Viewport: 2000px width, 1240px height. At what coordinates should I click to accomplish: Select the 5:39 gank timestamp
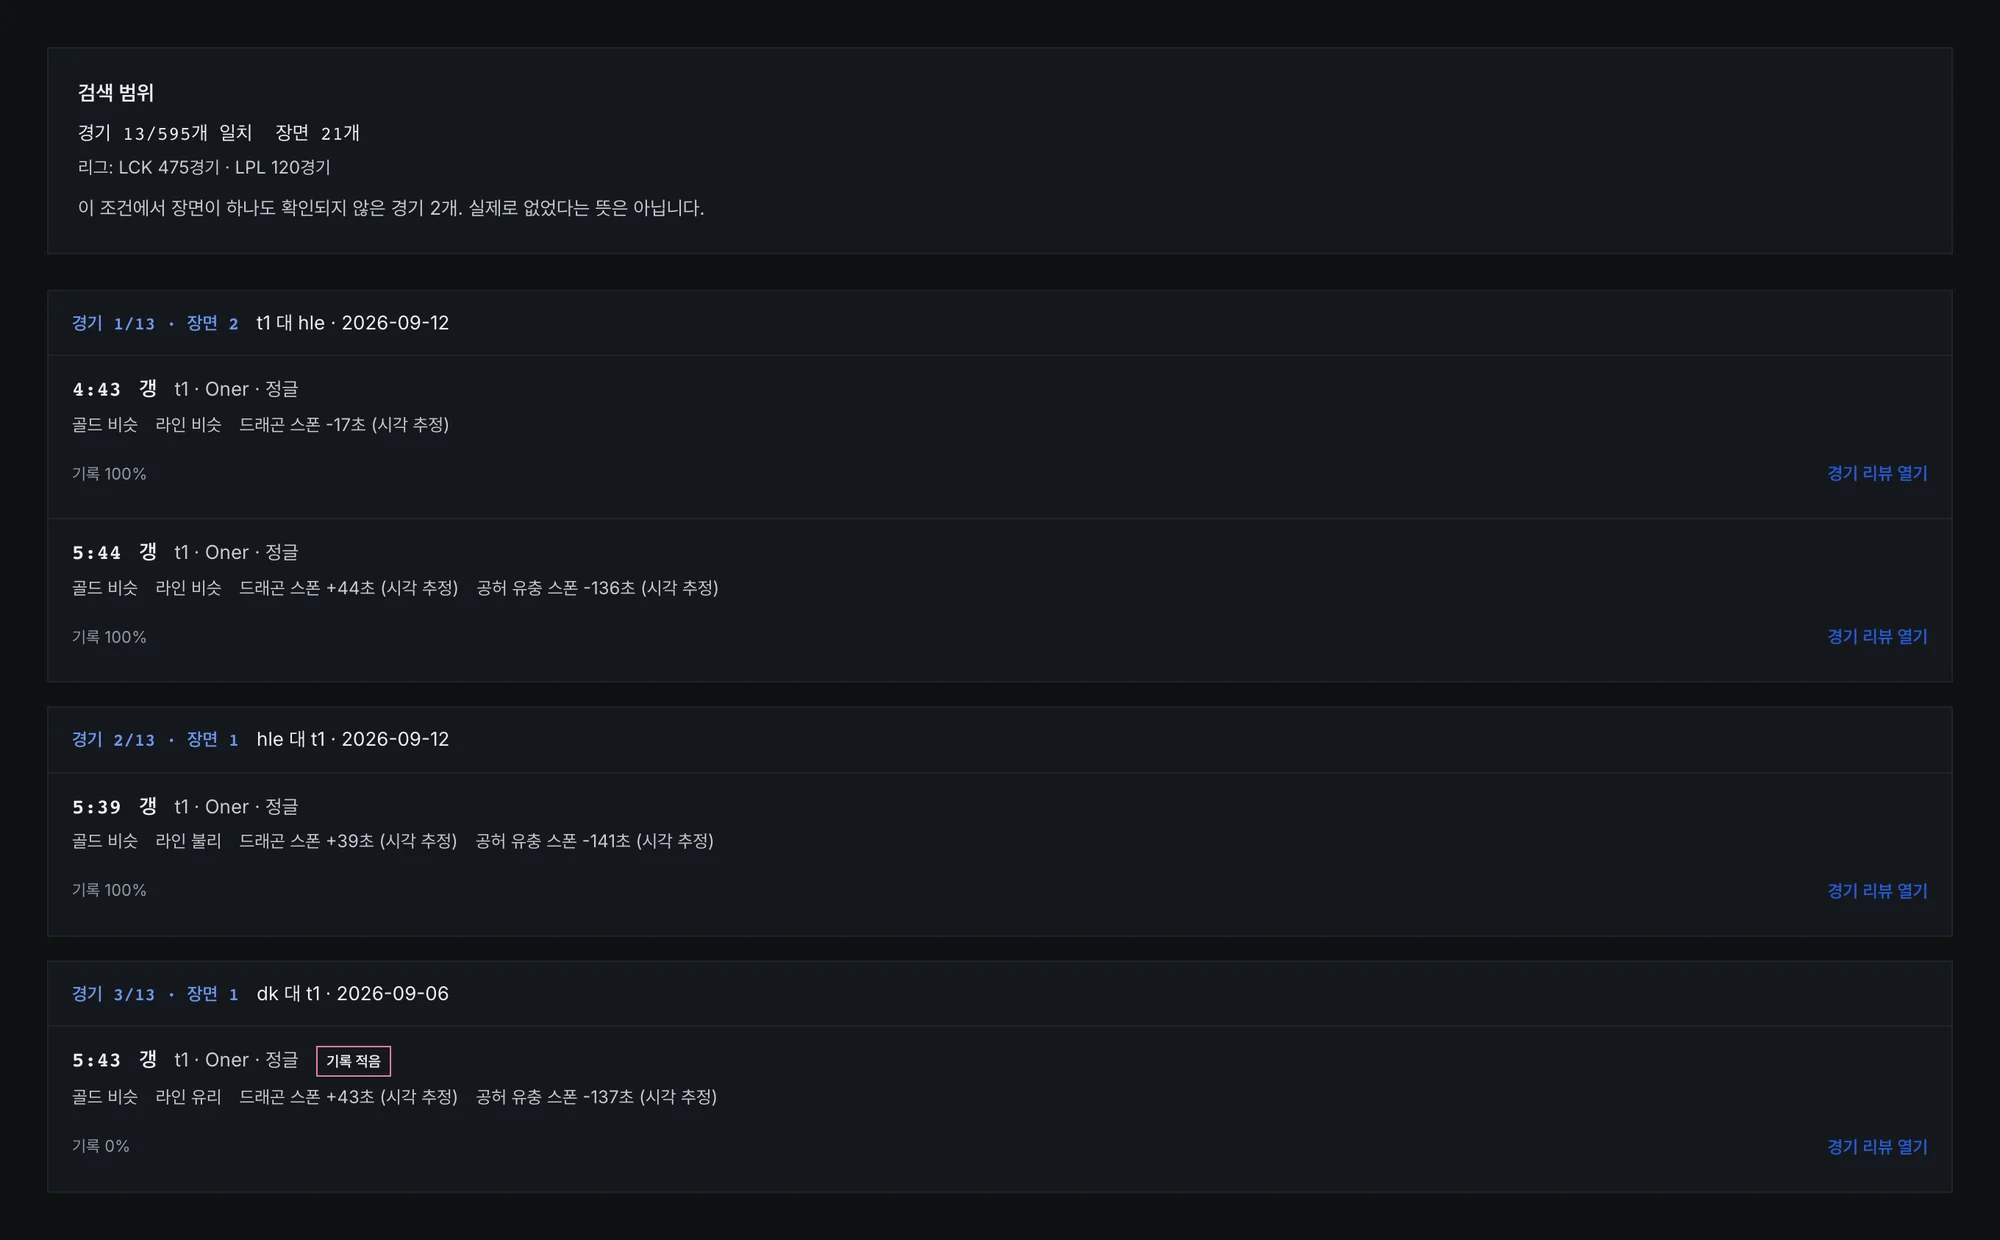[x=96, y=806]
